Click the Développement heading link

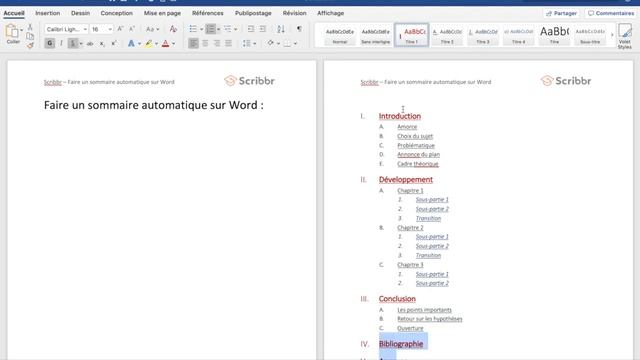click(x=406, y=180)
